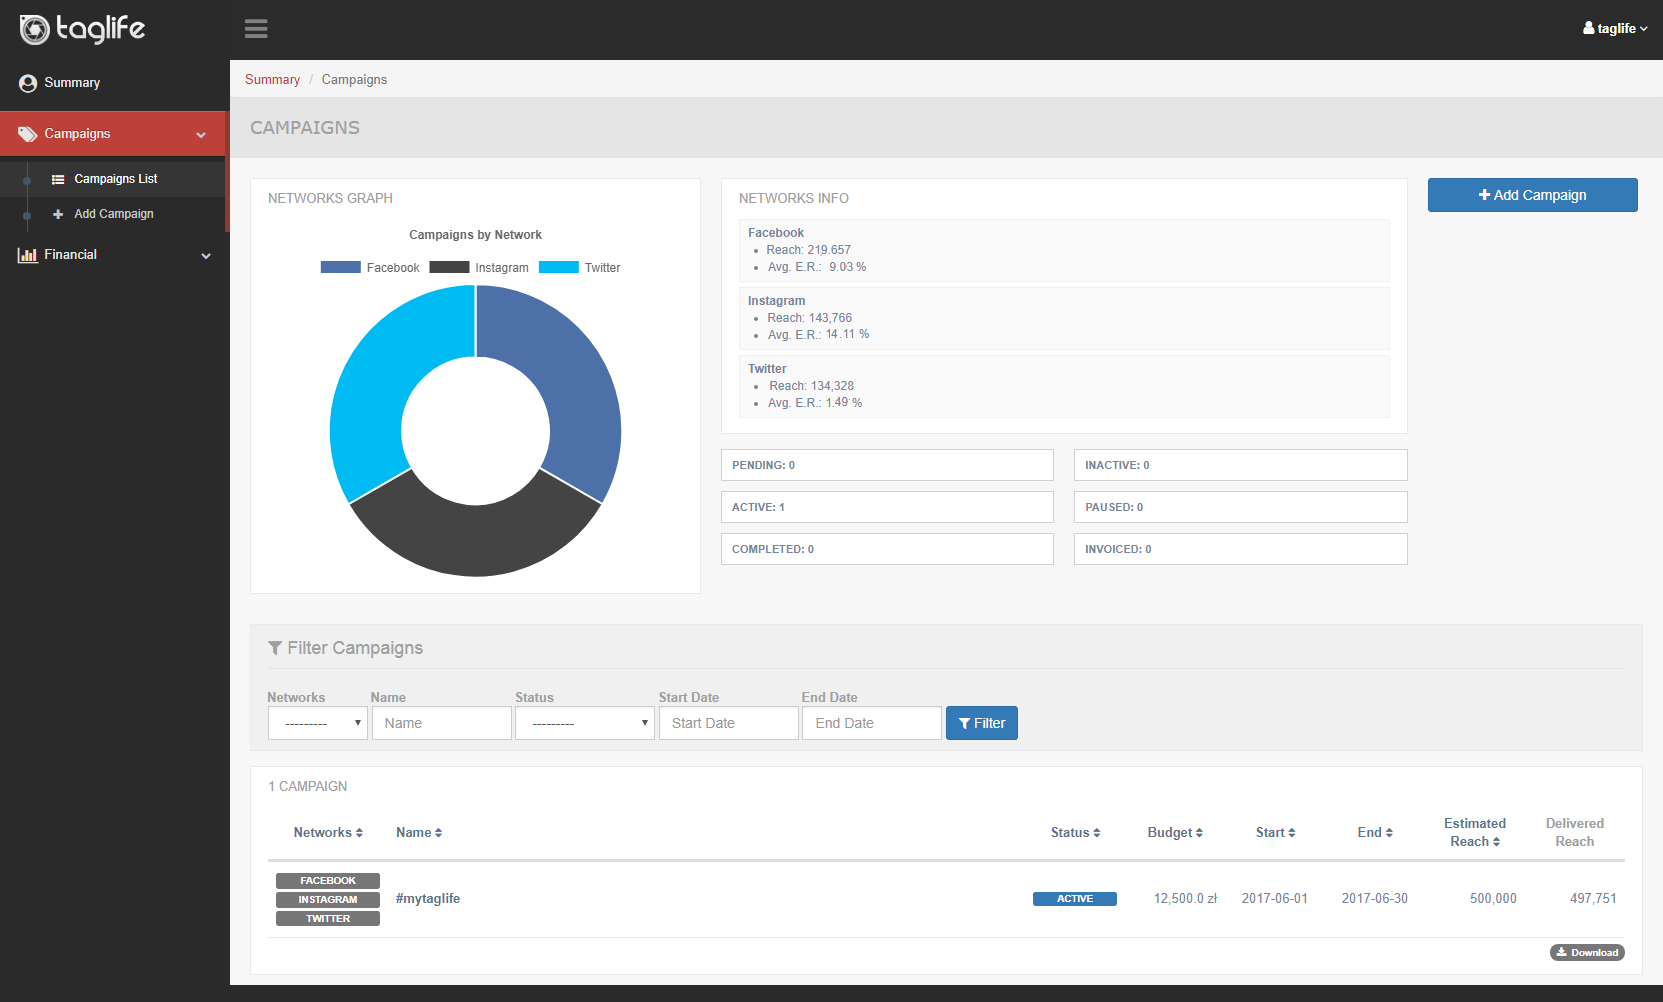This screenshot has width=1663, height=1002.
Task: Open Campaigns List in sidebar
Action: [116, 179]
